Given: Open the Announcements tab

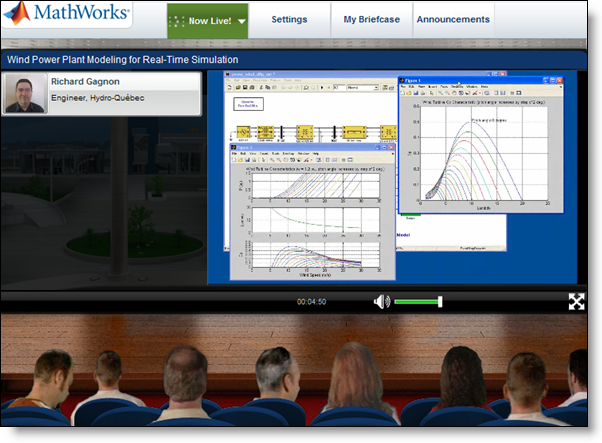Looking at the screenshot, I should tap(453, 19).
